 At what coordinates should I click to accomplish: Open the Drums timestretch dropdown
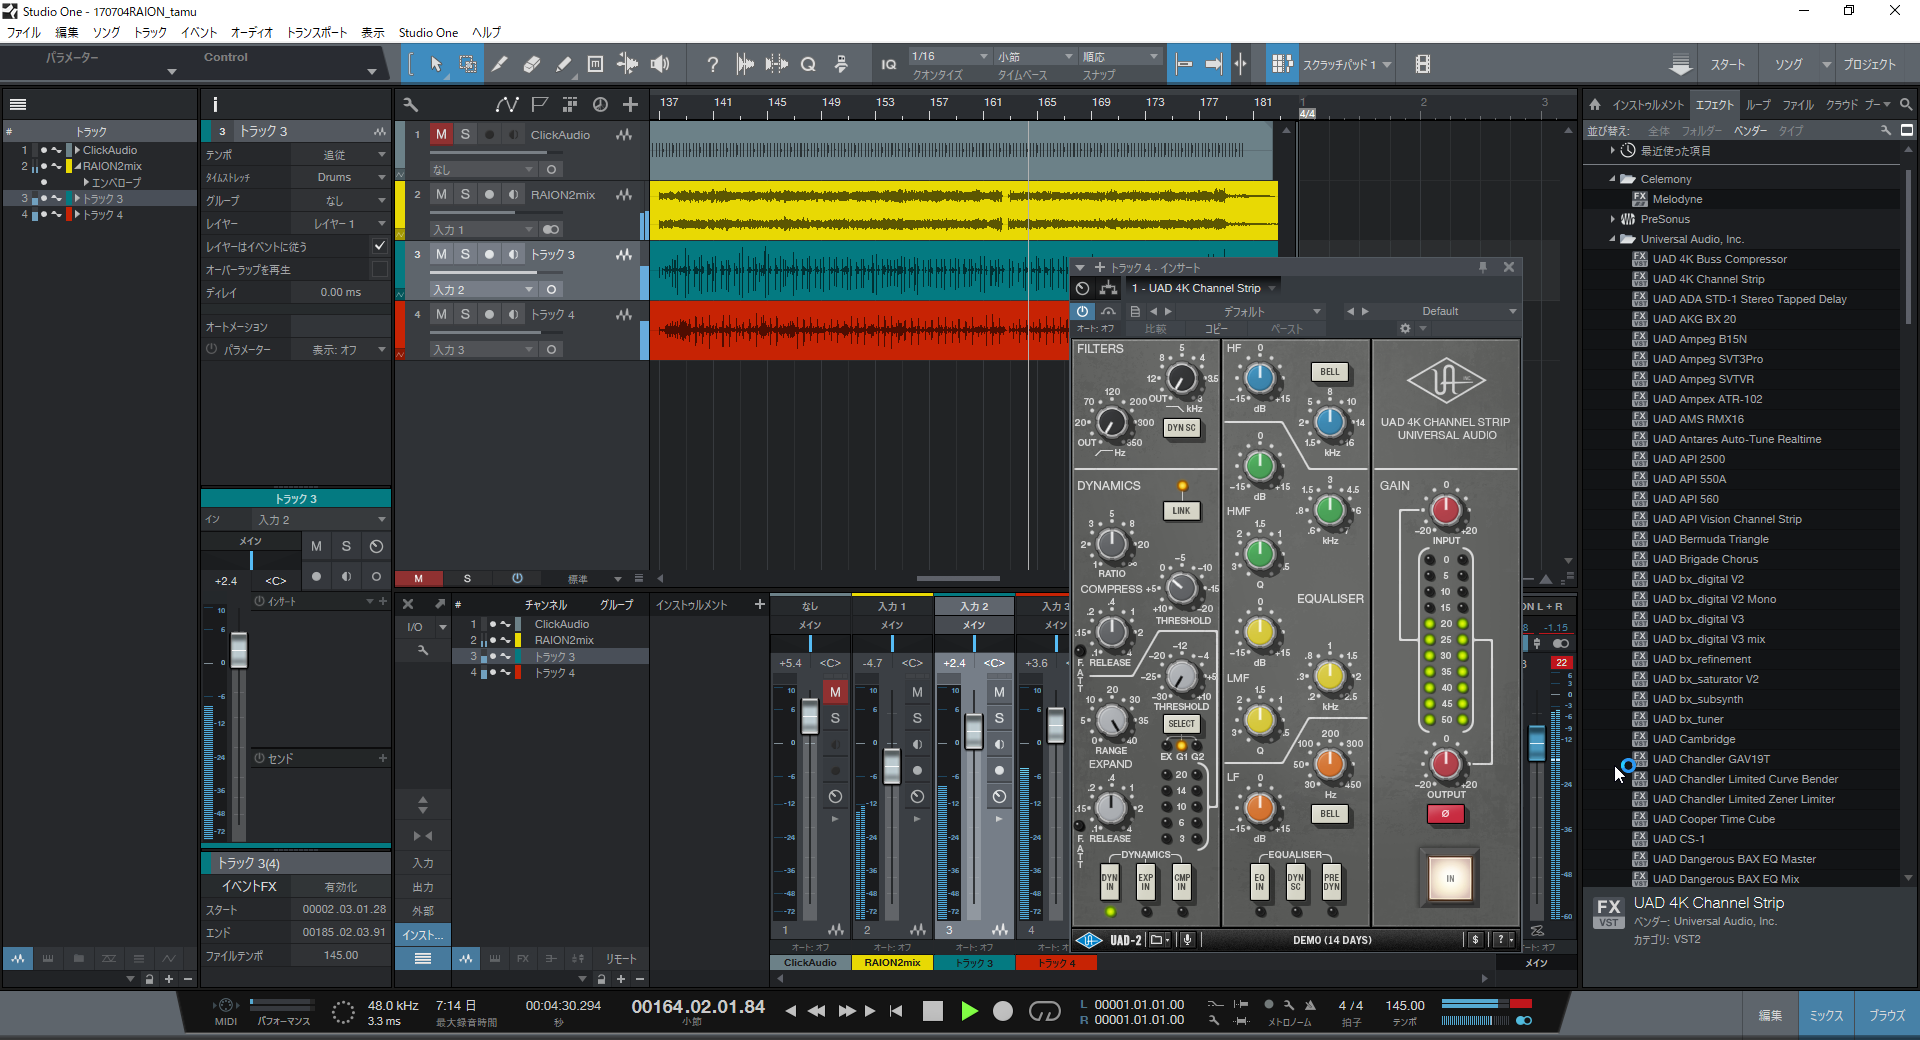[x=341, y=177]
